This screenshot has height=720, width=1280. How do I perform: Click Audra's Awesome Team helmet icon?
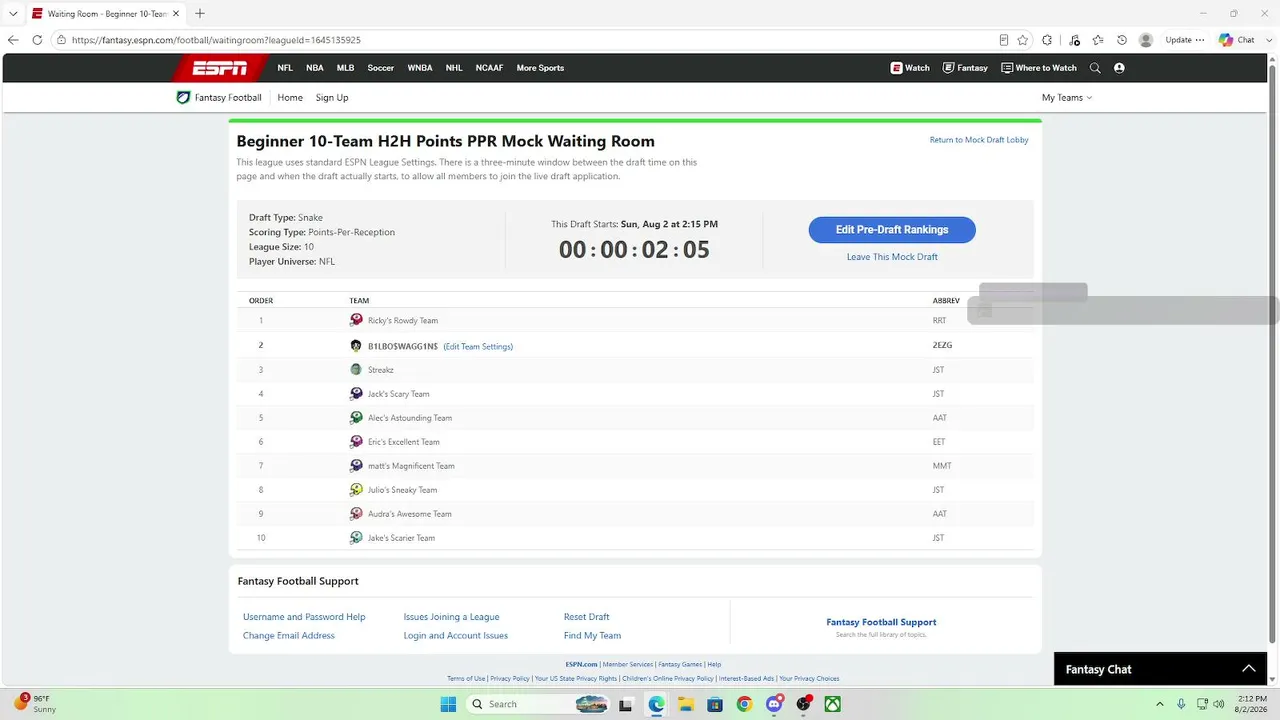(356, 514)
